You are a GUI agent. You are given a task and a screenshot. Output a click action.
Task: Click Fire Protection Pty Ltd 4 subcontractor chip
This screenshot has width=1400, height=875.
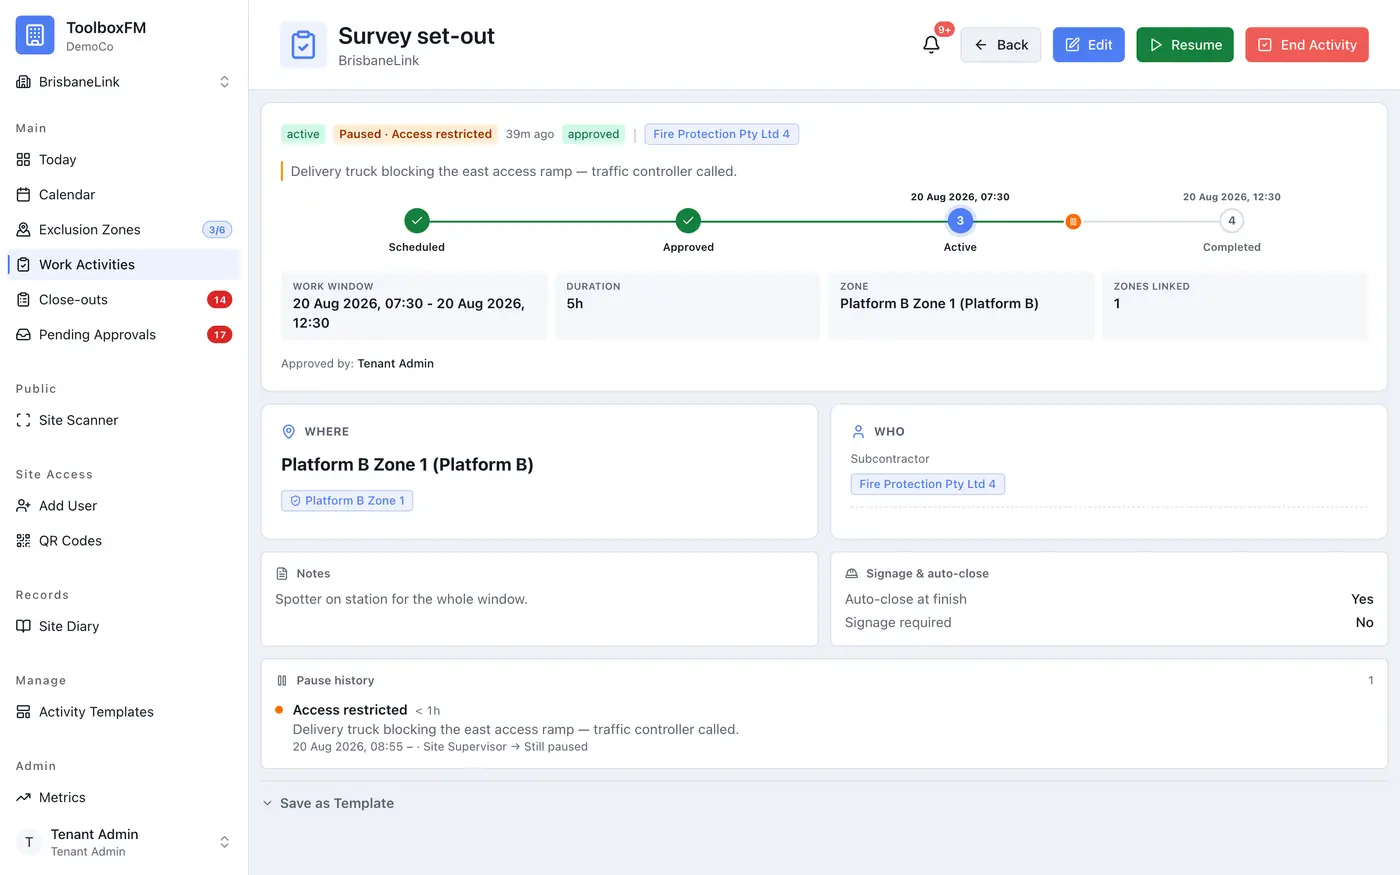pyautogui.click(x=927, y=484)
